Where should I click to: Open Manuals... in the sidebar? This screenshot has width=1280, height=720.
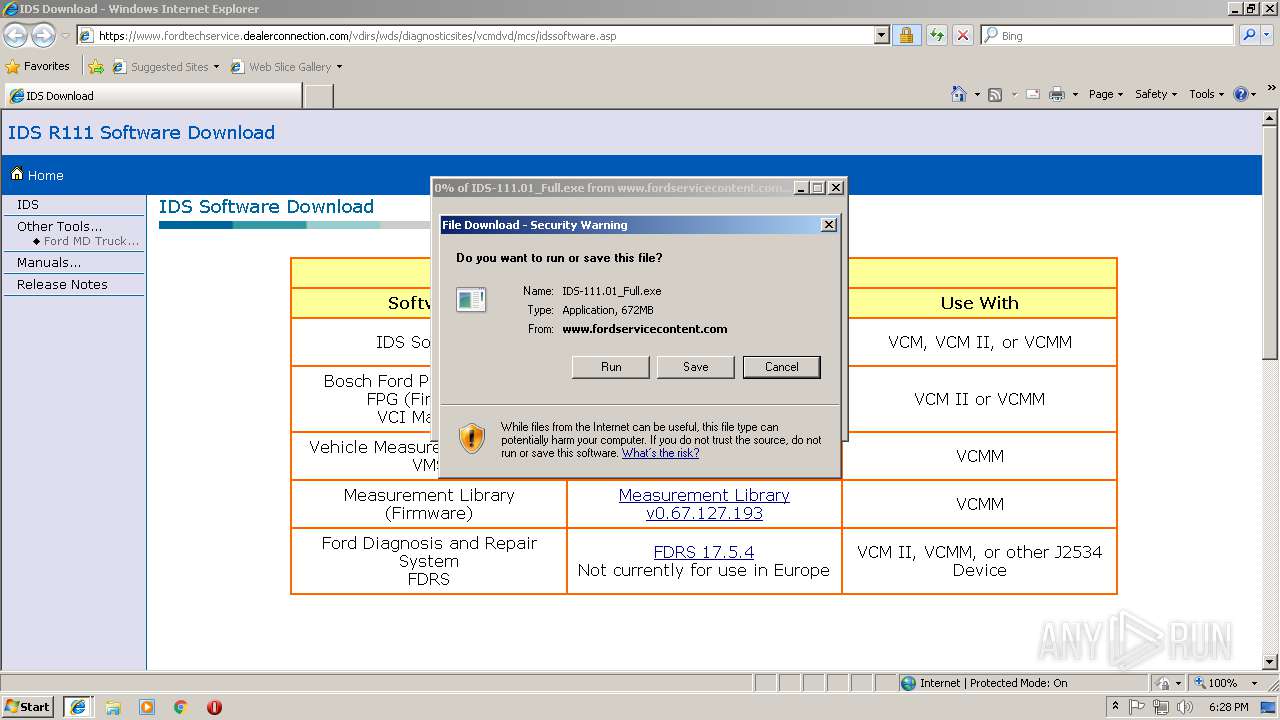point(49,262)
